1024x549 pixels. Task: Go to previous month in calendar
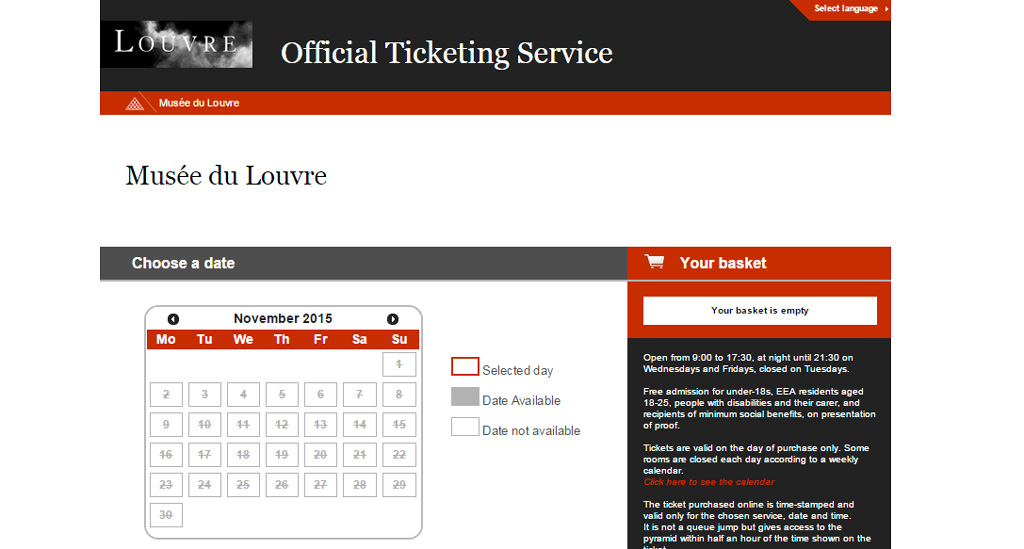173,319
